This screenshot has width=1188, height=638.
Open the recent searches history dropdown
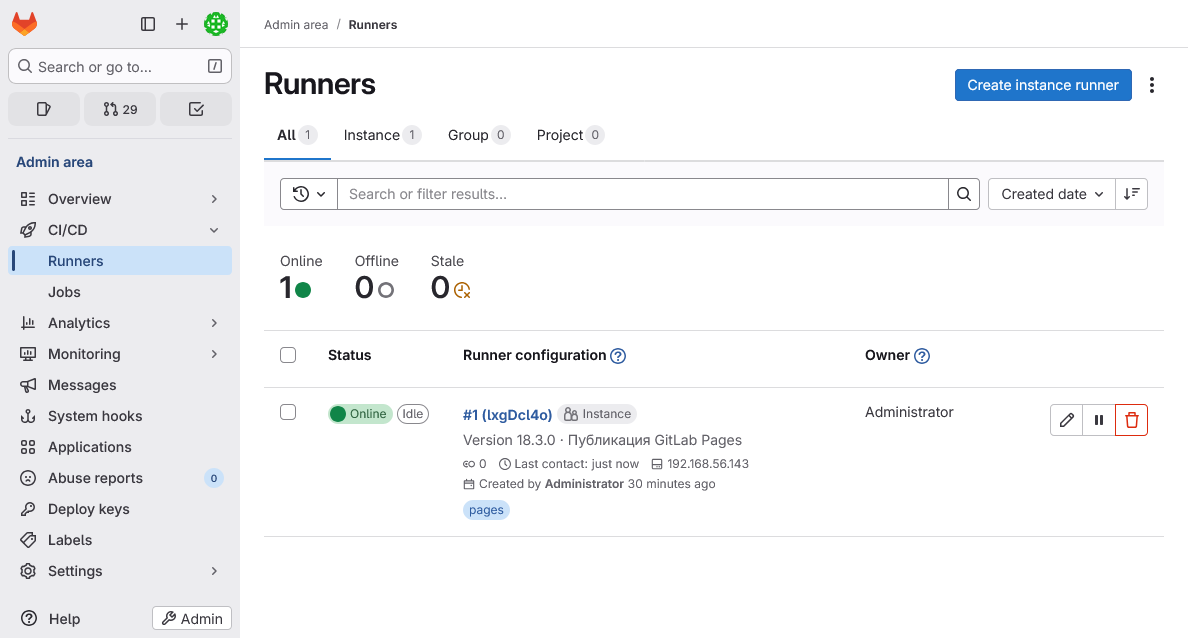[308, 194]
